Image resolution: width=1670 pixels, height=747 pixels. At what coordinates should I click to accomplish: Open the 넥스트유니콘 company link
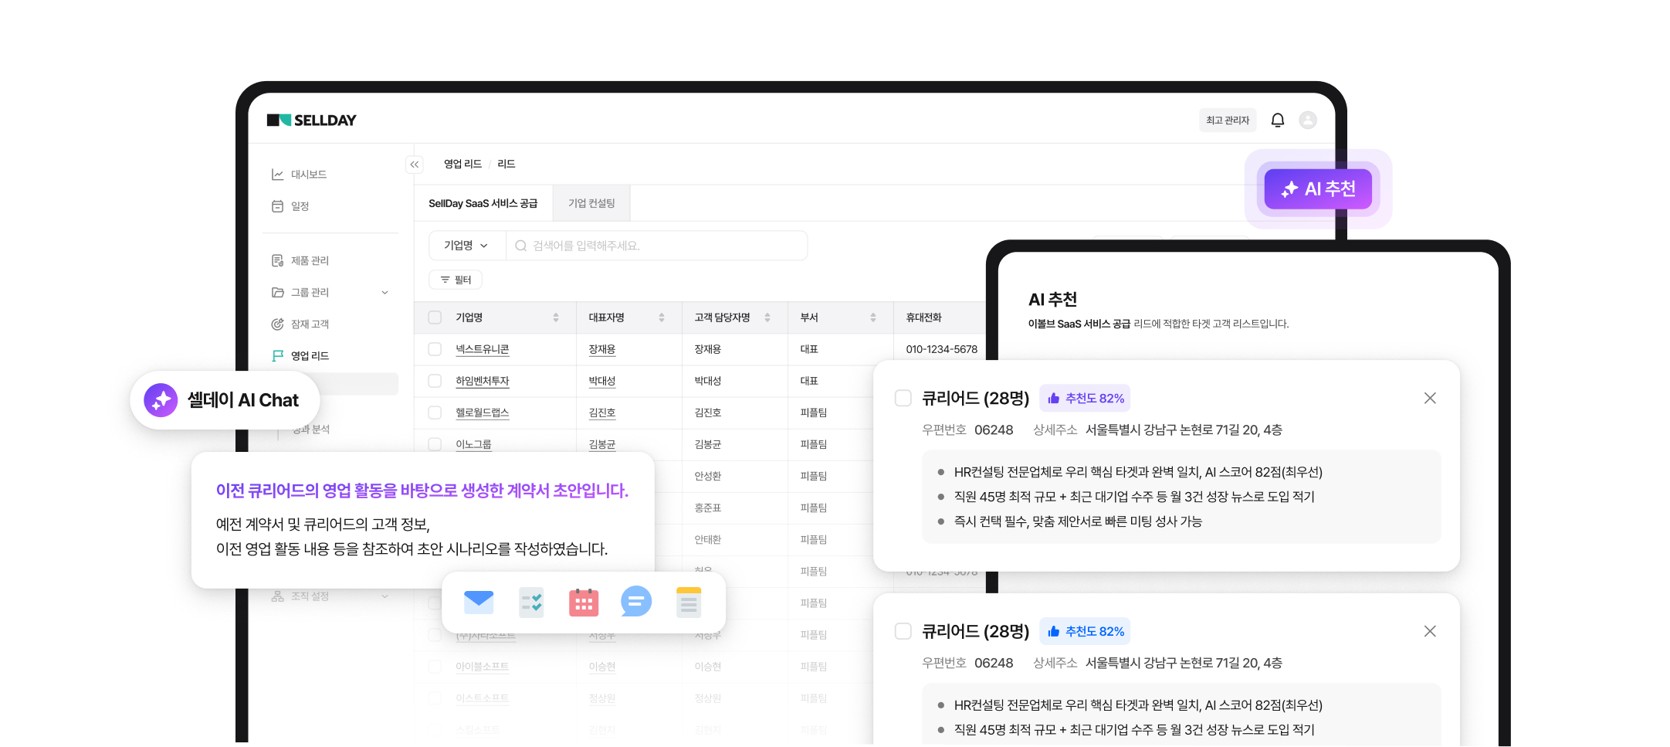click(482, 349)
